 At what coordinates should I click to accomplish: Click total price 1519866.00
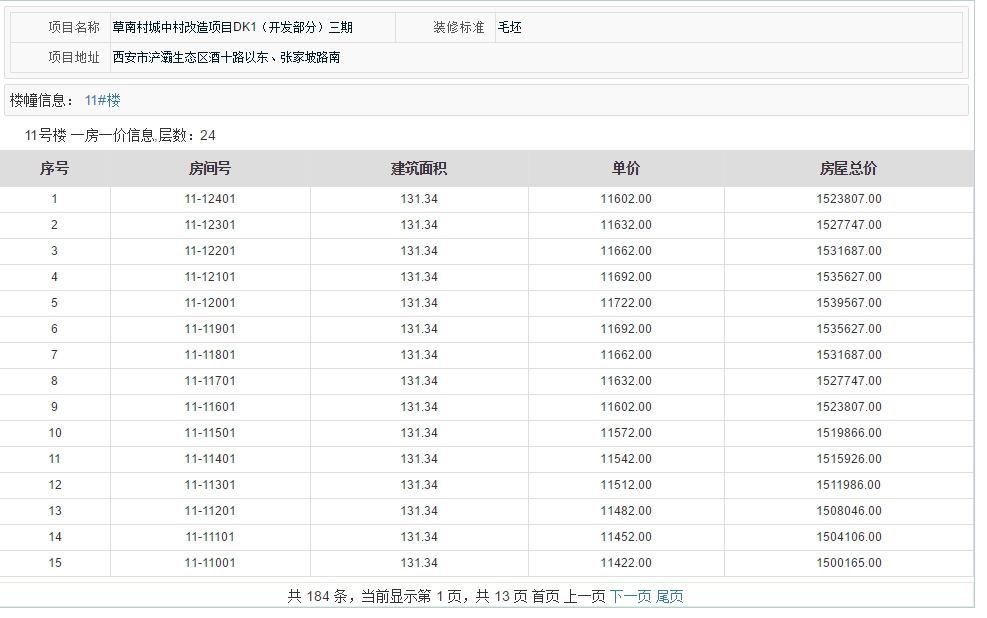point(848,433)
